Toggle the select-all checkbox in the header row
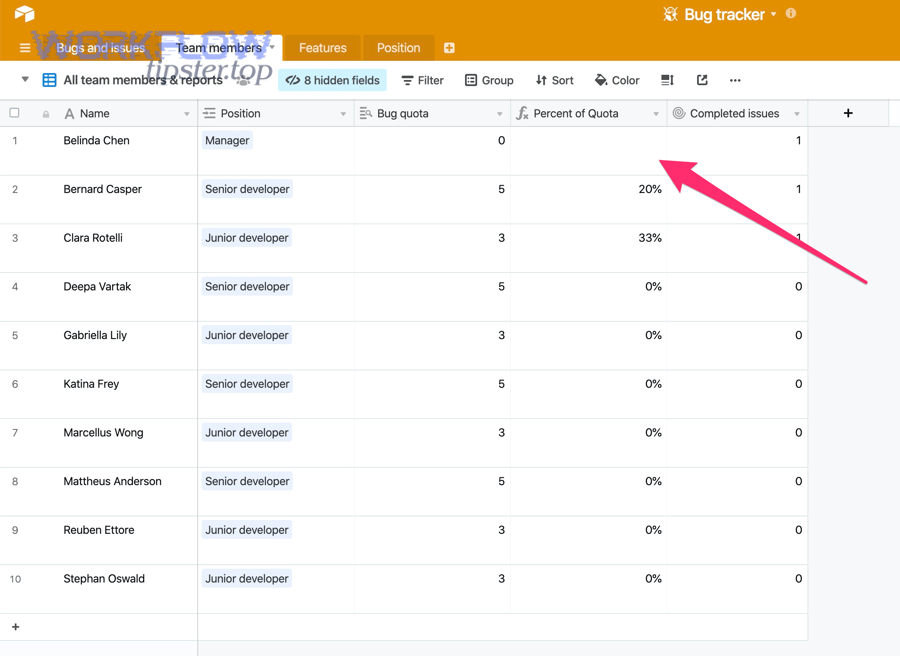Screen dimensions: 900x656 (14, 113)
